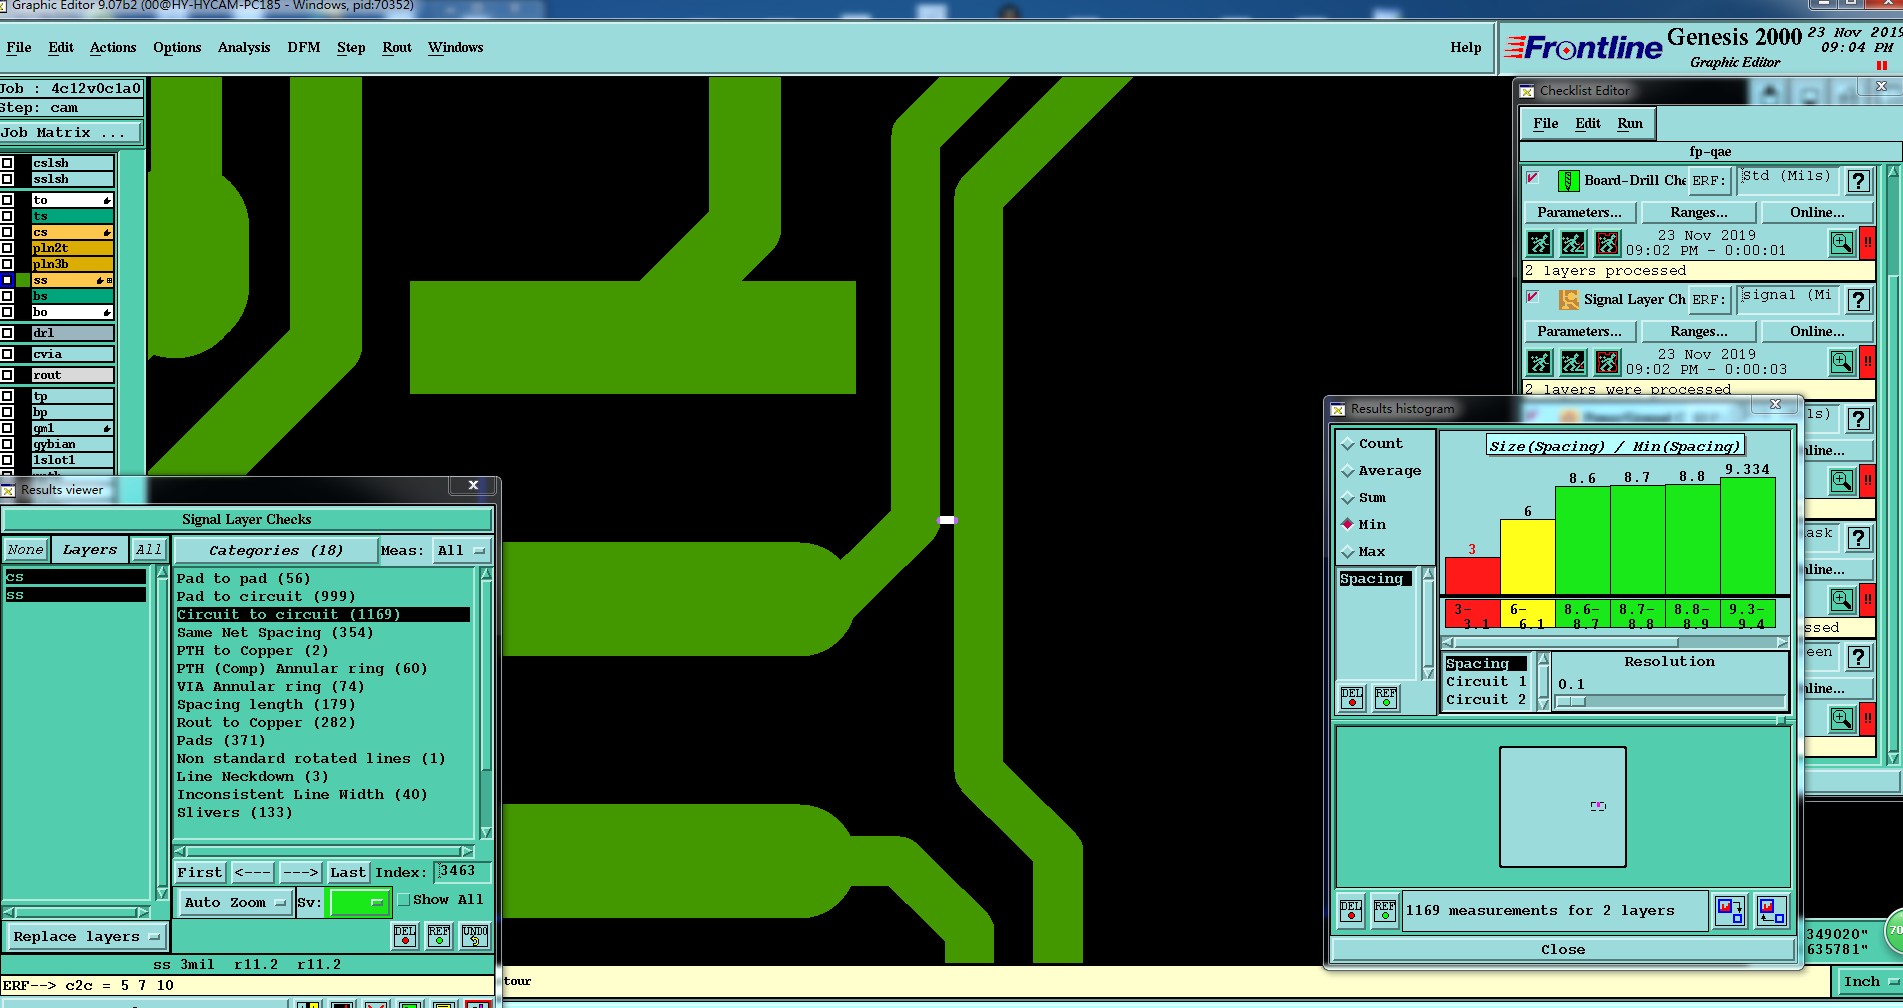The image size is (1903, 1008).
Task: Click Index input field showing 3463
Action: tap(462, 871)
